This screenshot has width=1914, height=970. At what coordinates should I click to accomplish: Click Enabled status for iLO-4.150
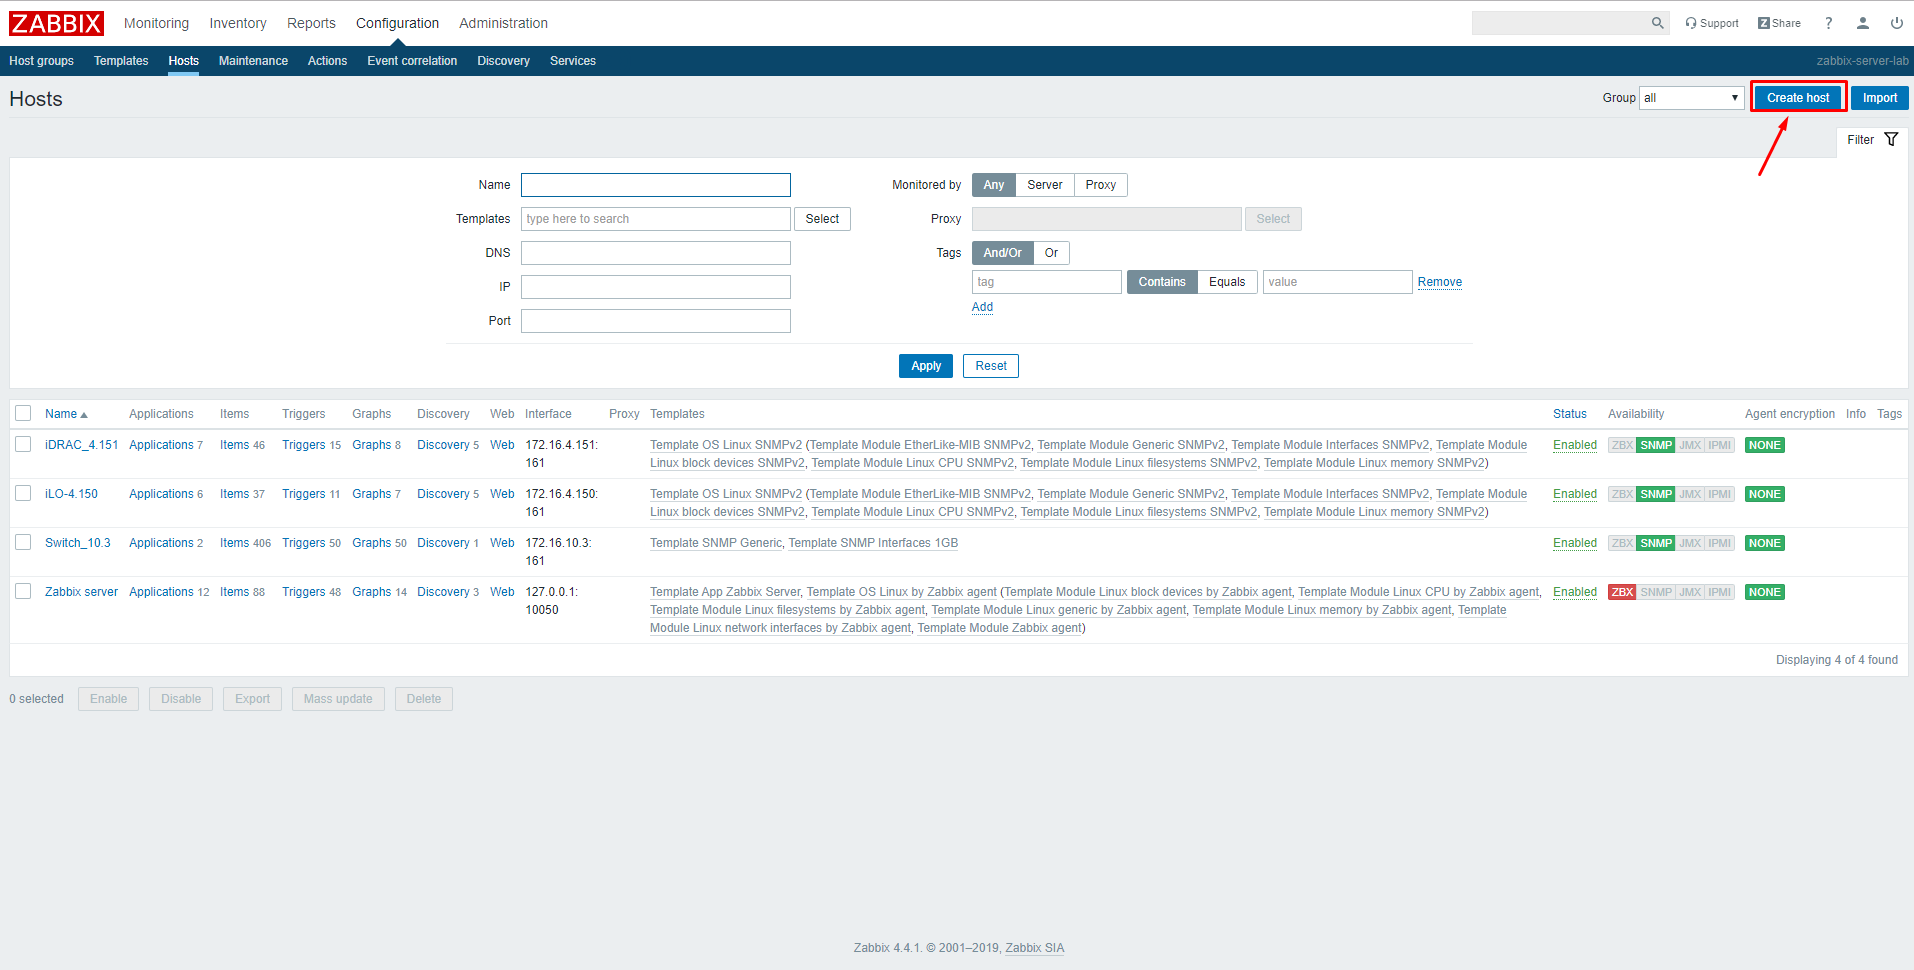click(x=1574, y=494)
